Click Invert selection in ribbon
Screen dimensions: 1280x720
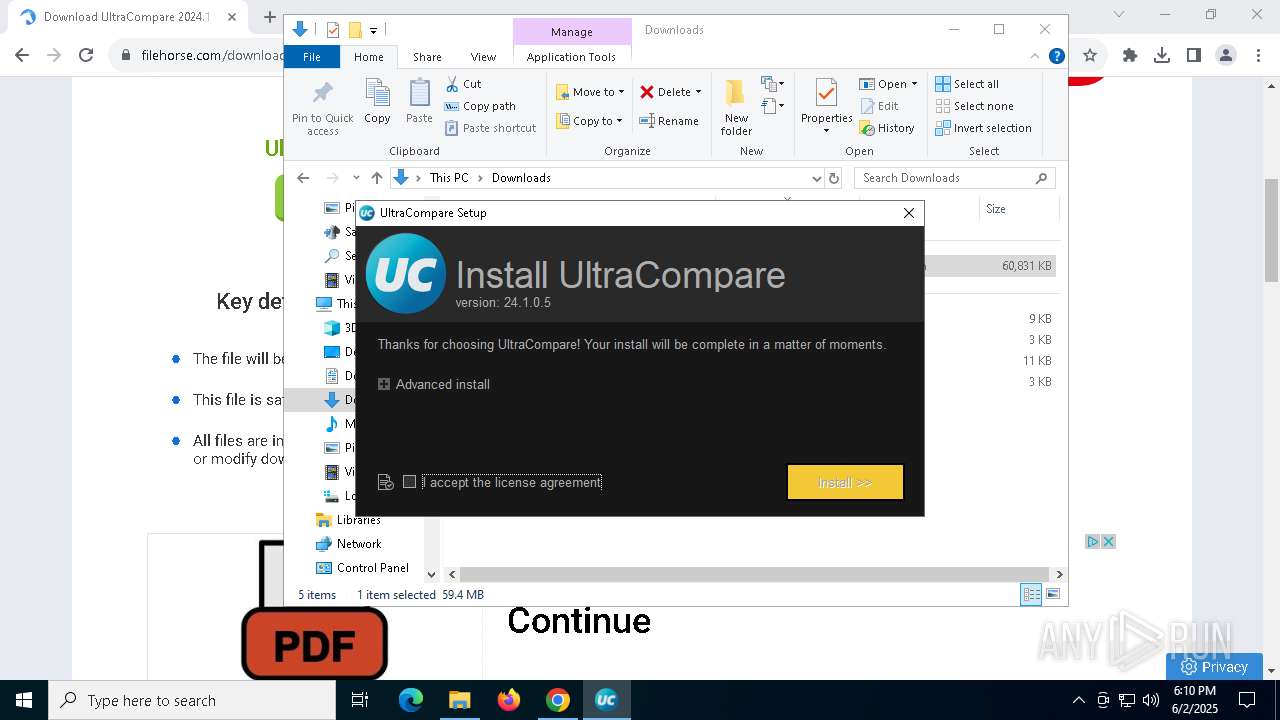[984, 128]
